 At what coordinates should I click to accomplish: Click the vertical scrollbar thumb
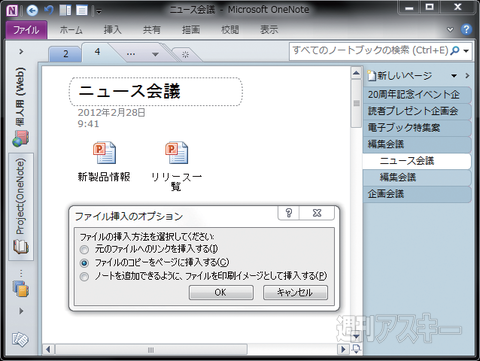[x=356, y=103]
